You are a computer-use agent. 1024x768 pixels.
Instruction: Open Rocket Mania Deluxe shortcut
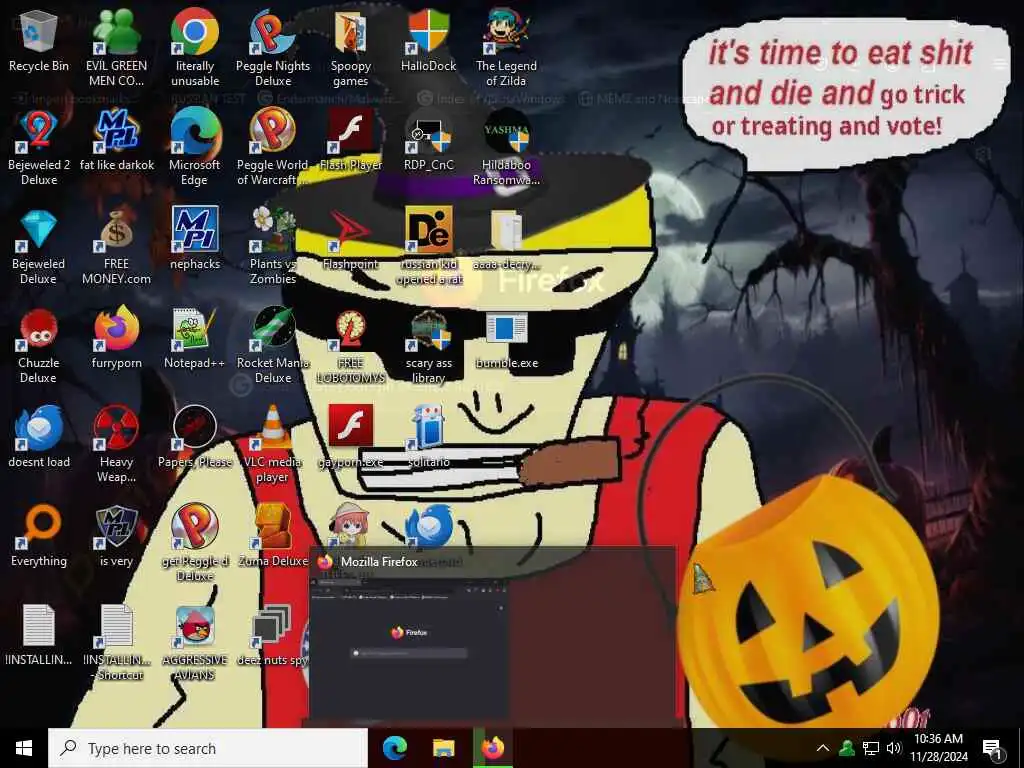(x=273, y=346)
